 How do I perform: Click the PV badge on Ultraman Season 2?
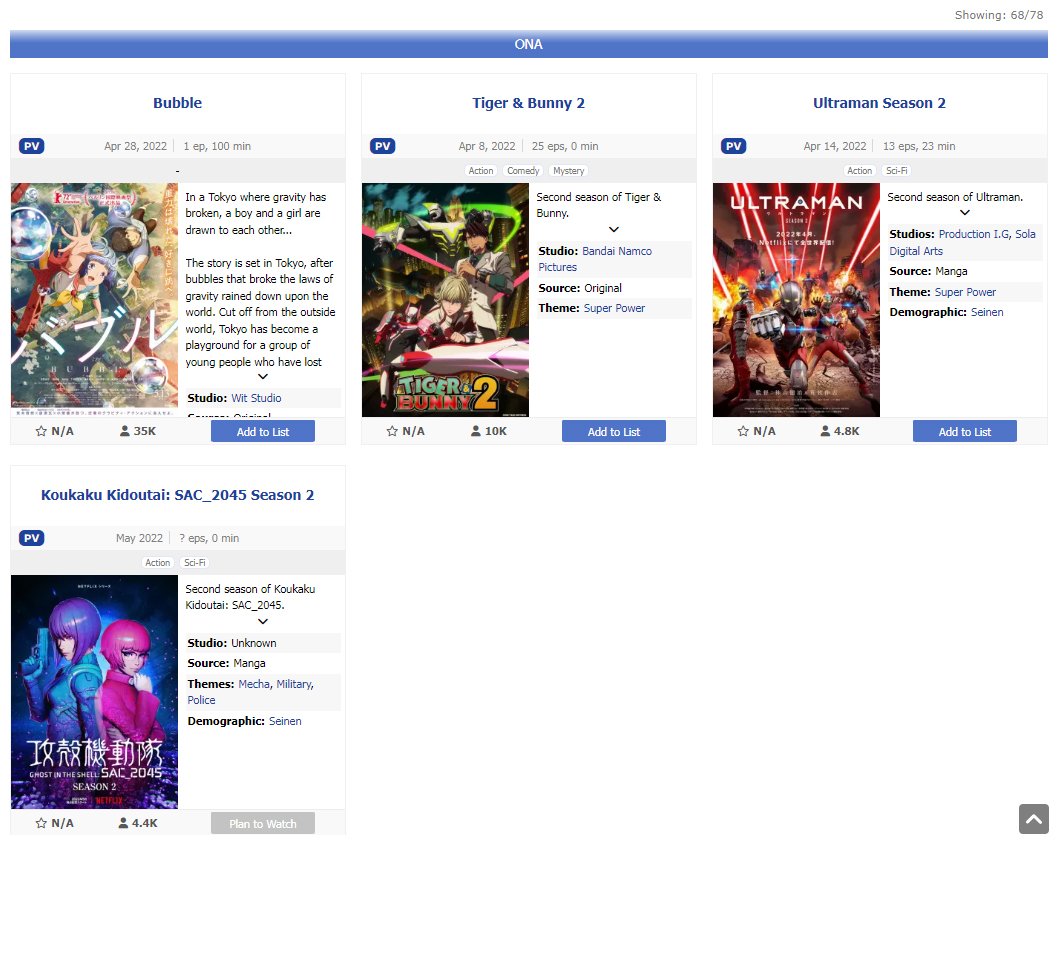coord(733,146)
